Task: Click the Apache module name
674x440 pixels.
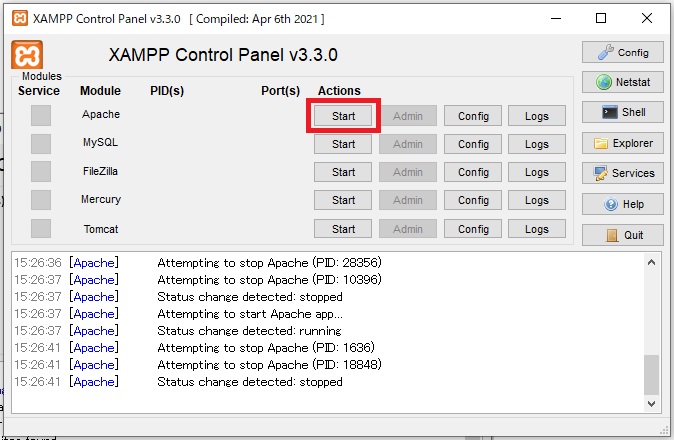Action: 101,114
